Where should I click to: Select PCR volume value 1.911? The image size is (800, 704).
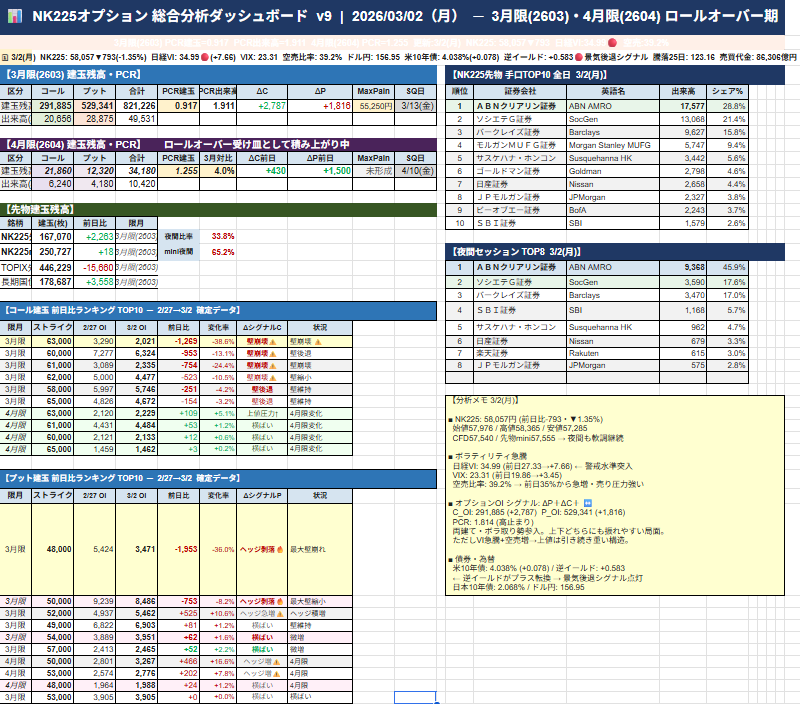click(218, 106)
